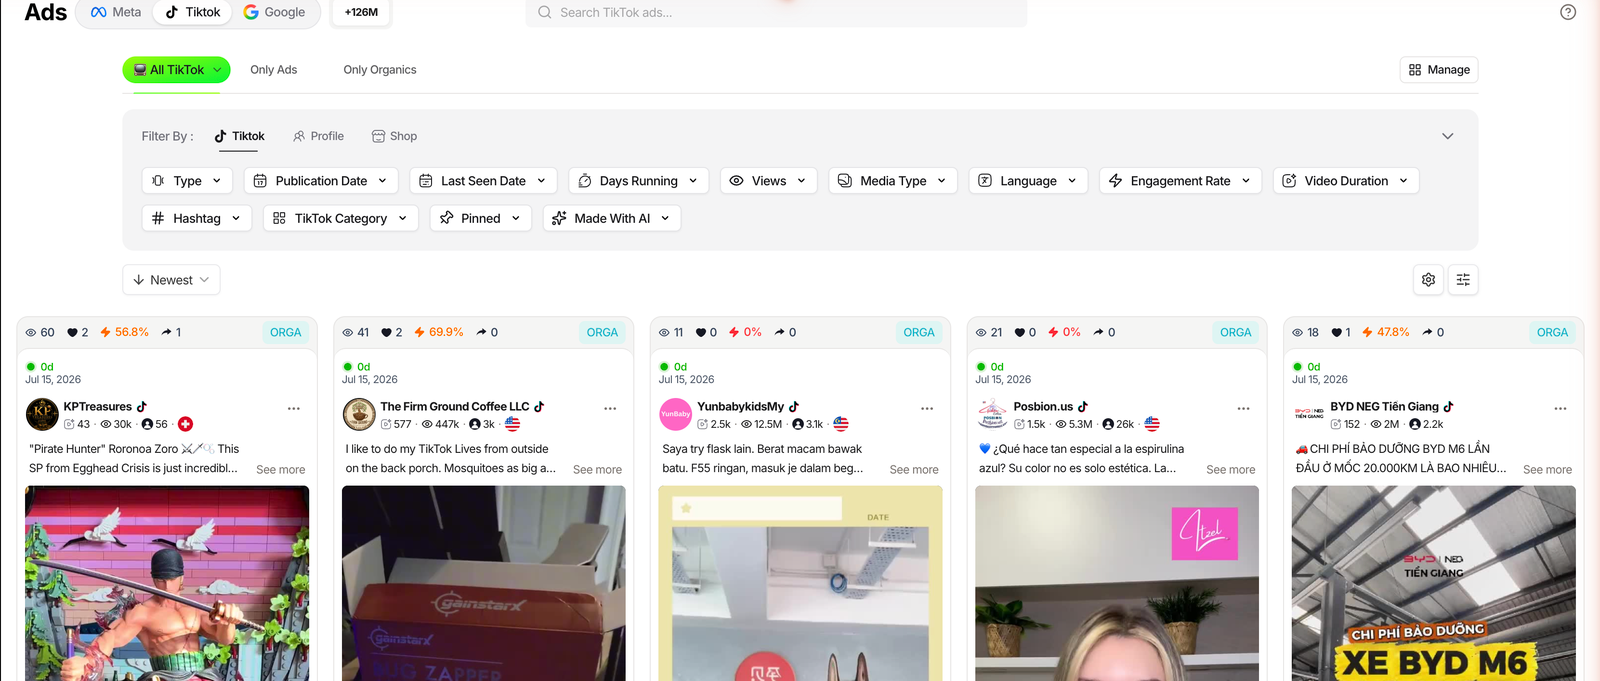Click See more on YunbabykidsMy description

pos(914,469)
